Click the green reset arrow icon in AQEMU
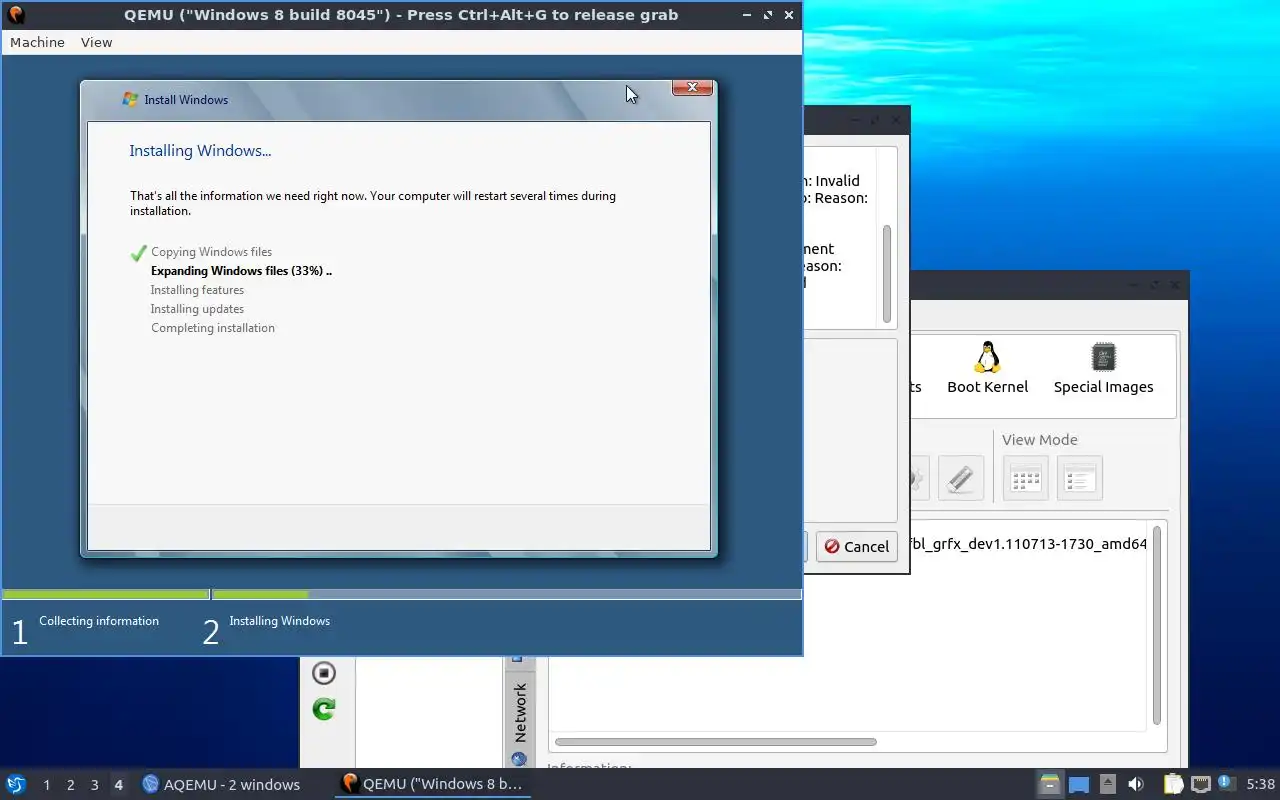The image size is (1280, 800). [323, 709]
